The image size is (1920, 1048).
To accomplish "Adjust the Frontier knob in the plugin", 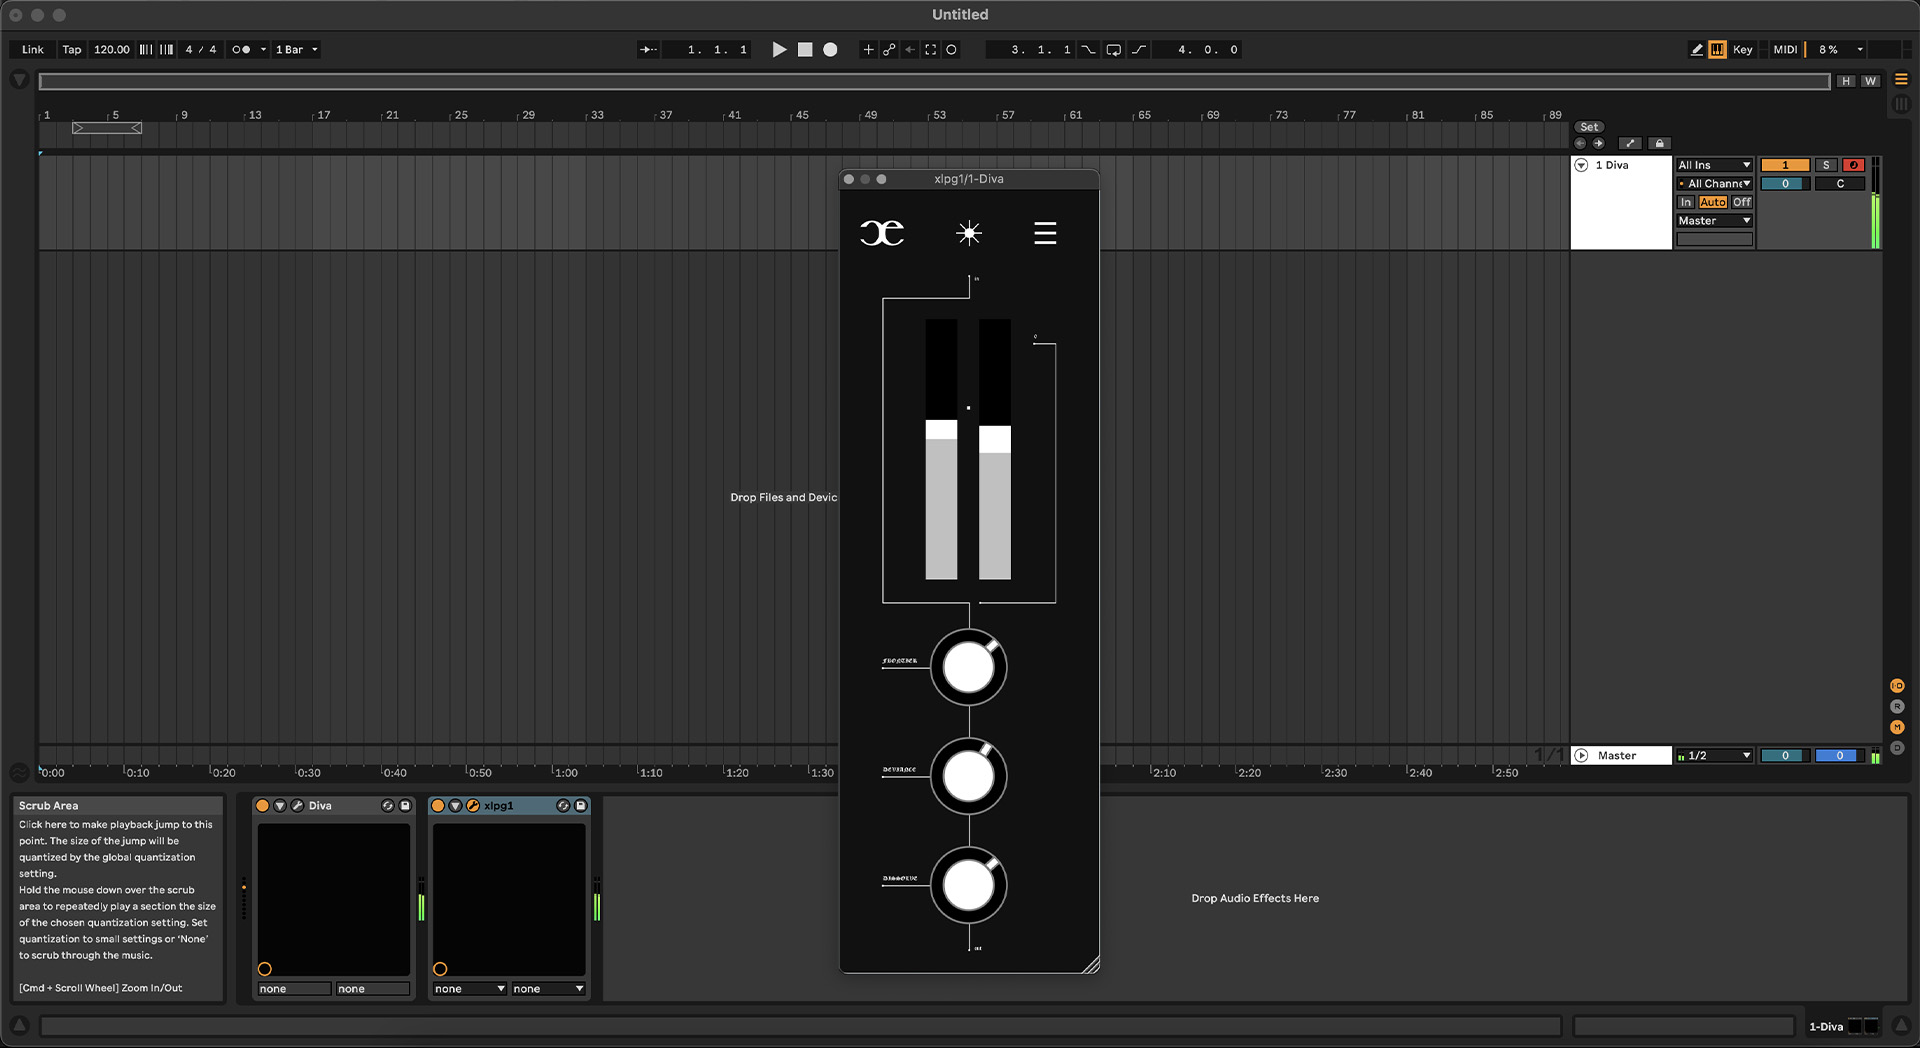I will (968, 668).
